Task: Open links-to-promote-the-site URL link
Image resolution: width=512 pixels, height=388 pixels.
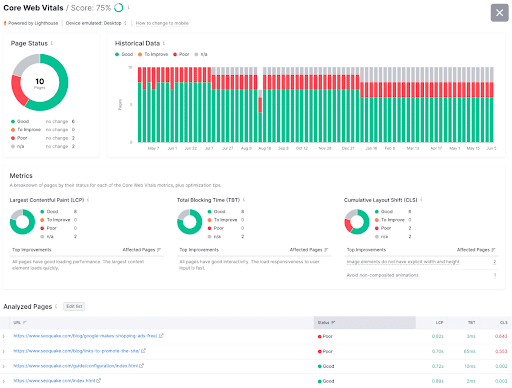Action: click(x=76, y=351)
